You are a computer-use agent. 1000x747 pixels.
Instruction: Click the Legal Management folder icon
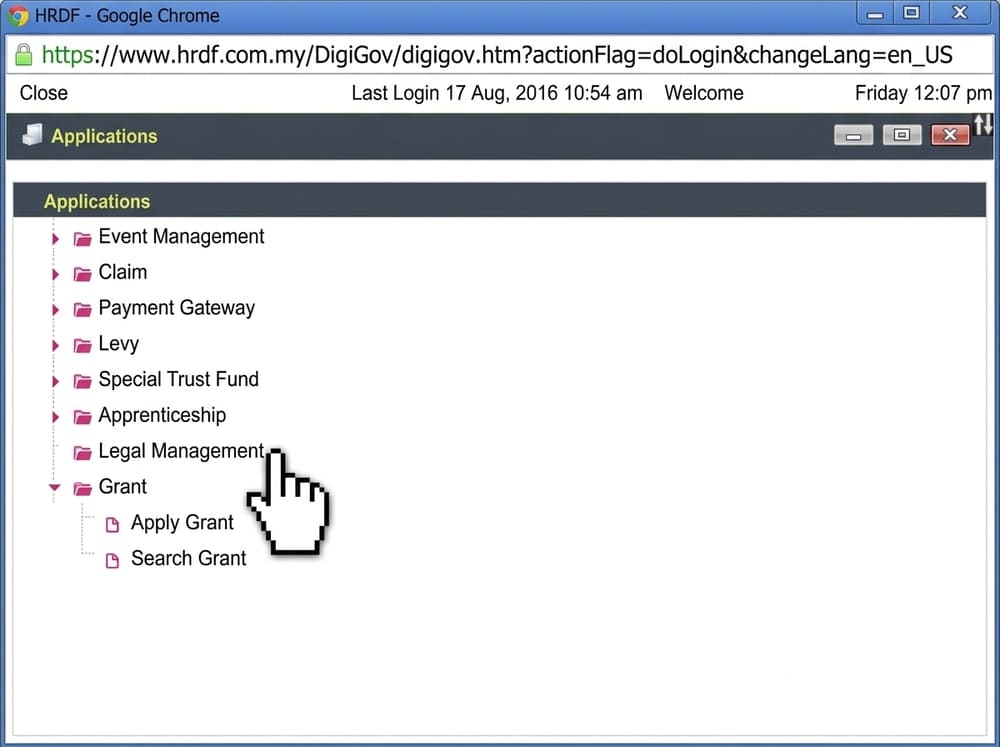click(82, 453)
